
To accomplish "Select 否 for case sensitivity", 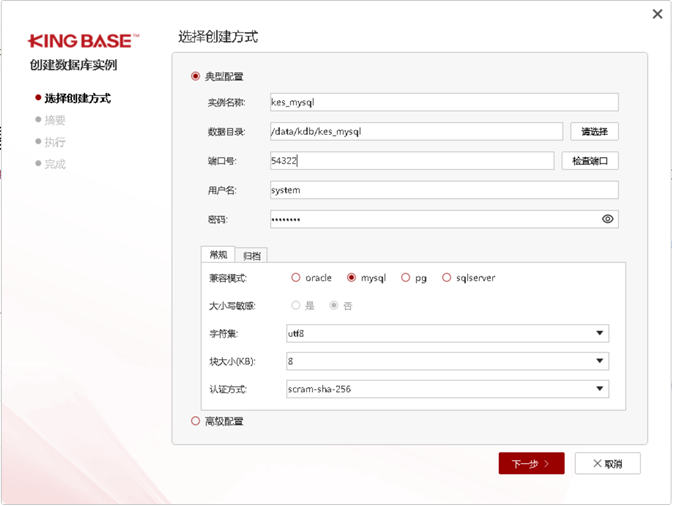I will pyautogui.click(x=333, y=306).
